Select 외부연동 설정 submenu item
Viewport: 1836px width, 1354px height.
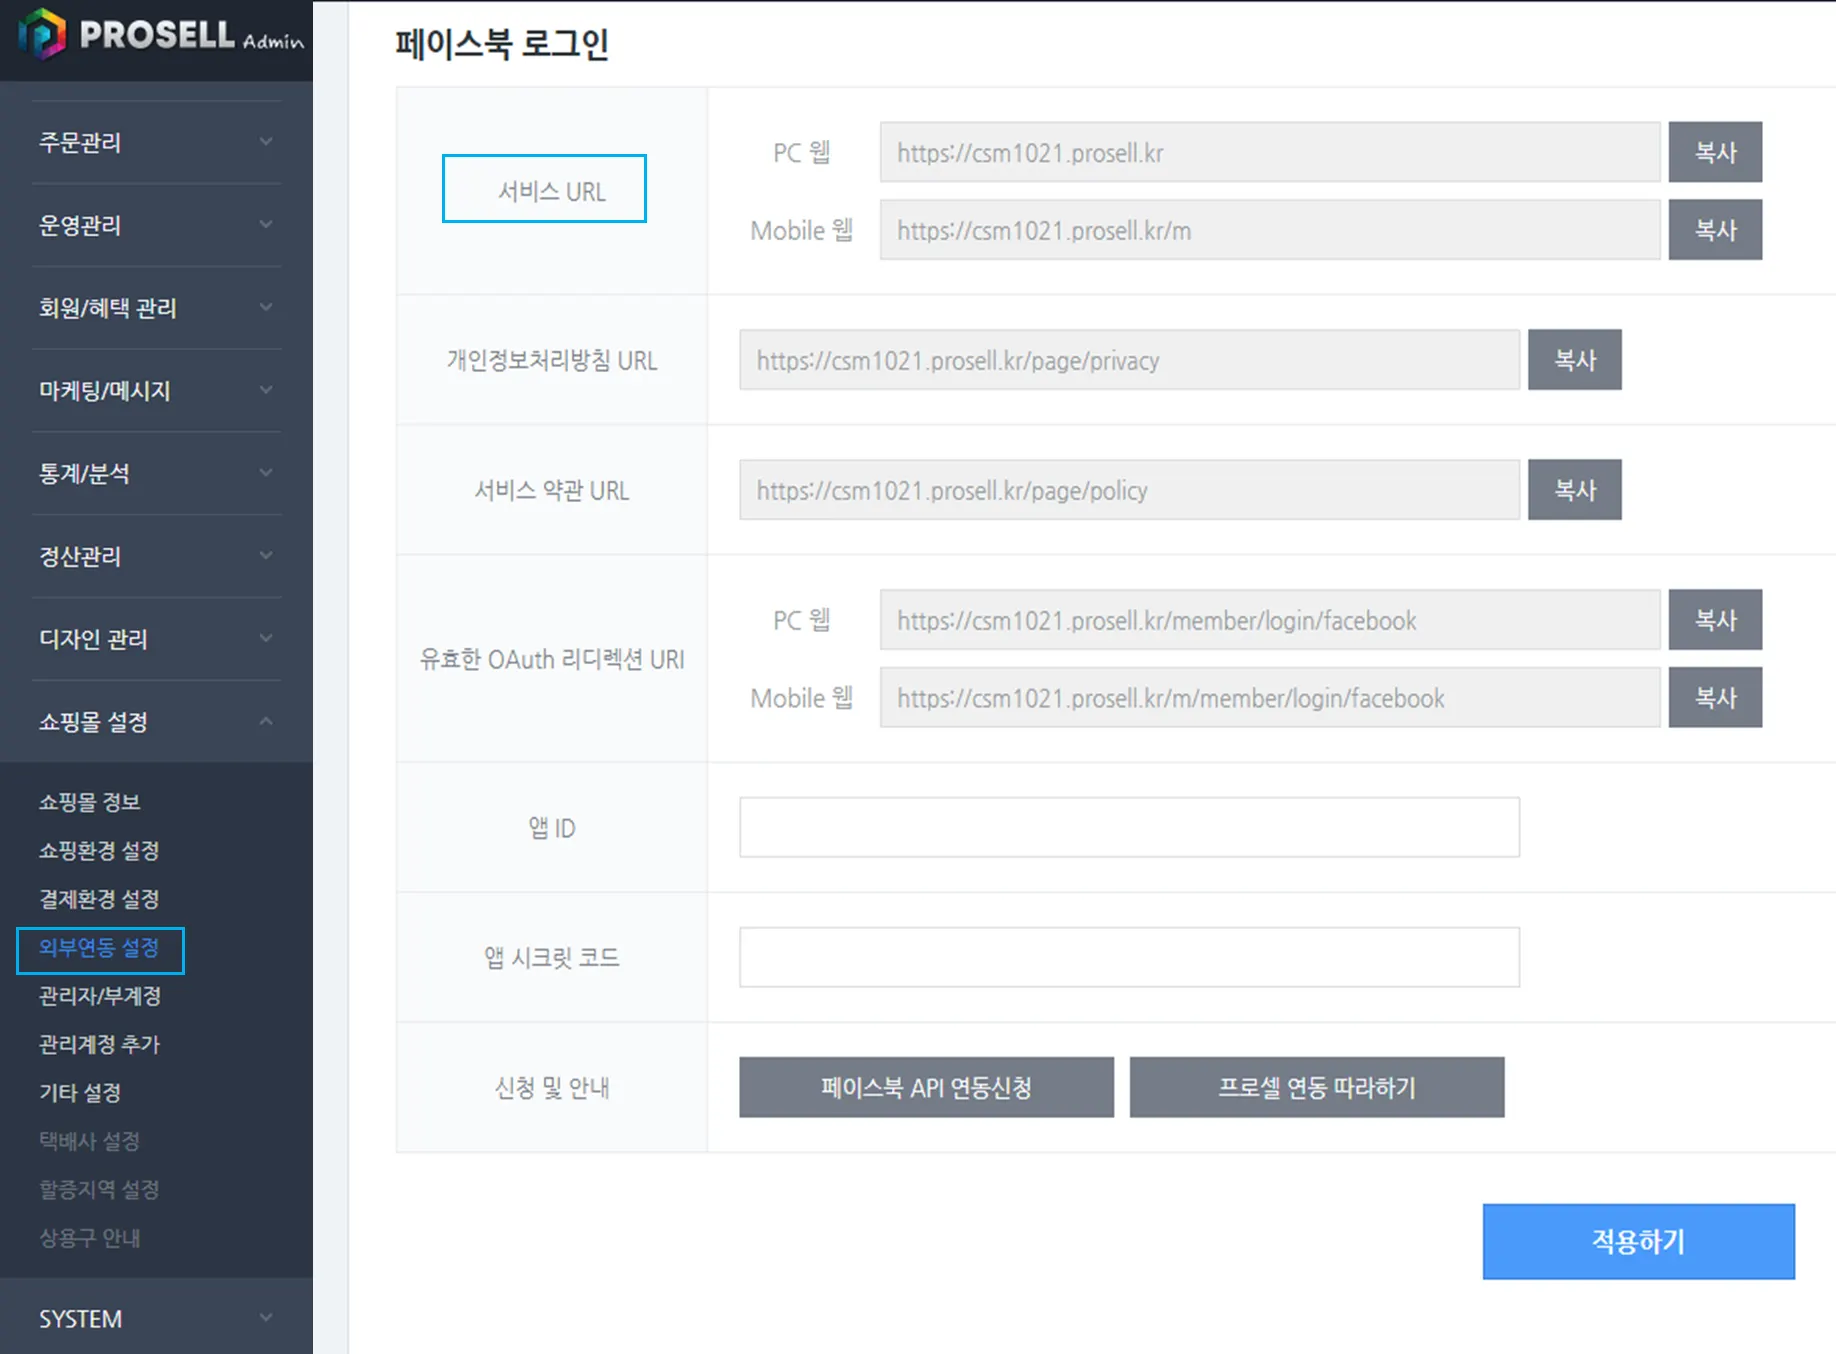click(x=100, y=949)
